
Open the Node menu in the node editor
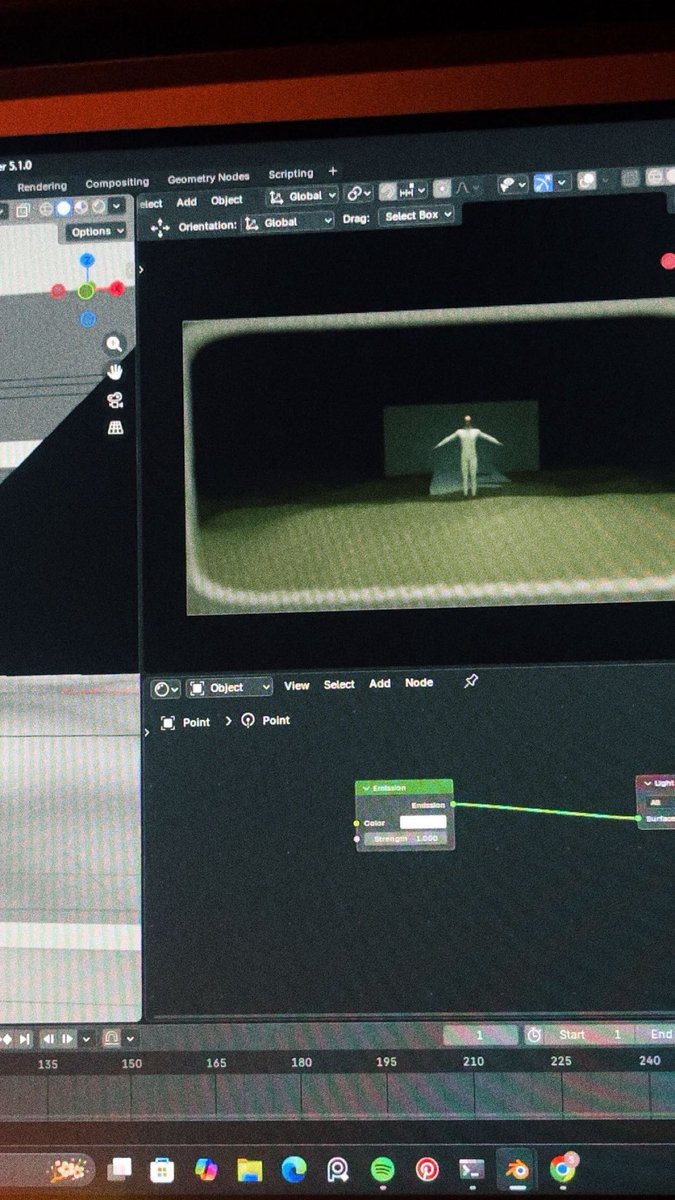(419, 683)
